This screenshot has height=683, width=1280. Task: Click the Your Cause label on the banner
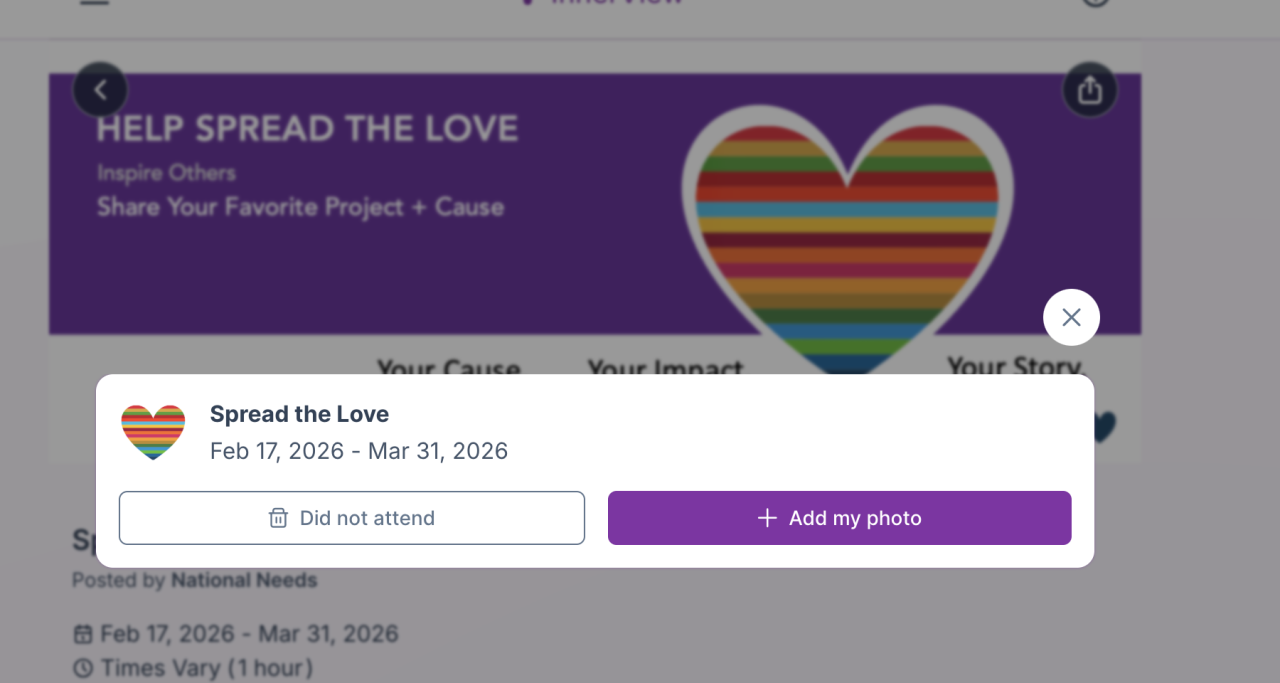click(x=448, y=368)
